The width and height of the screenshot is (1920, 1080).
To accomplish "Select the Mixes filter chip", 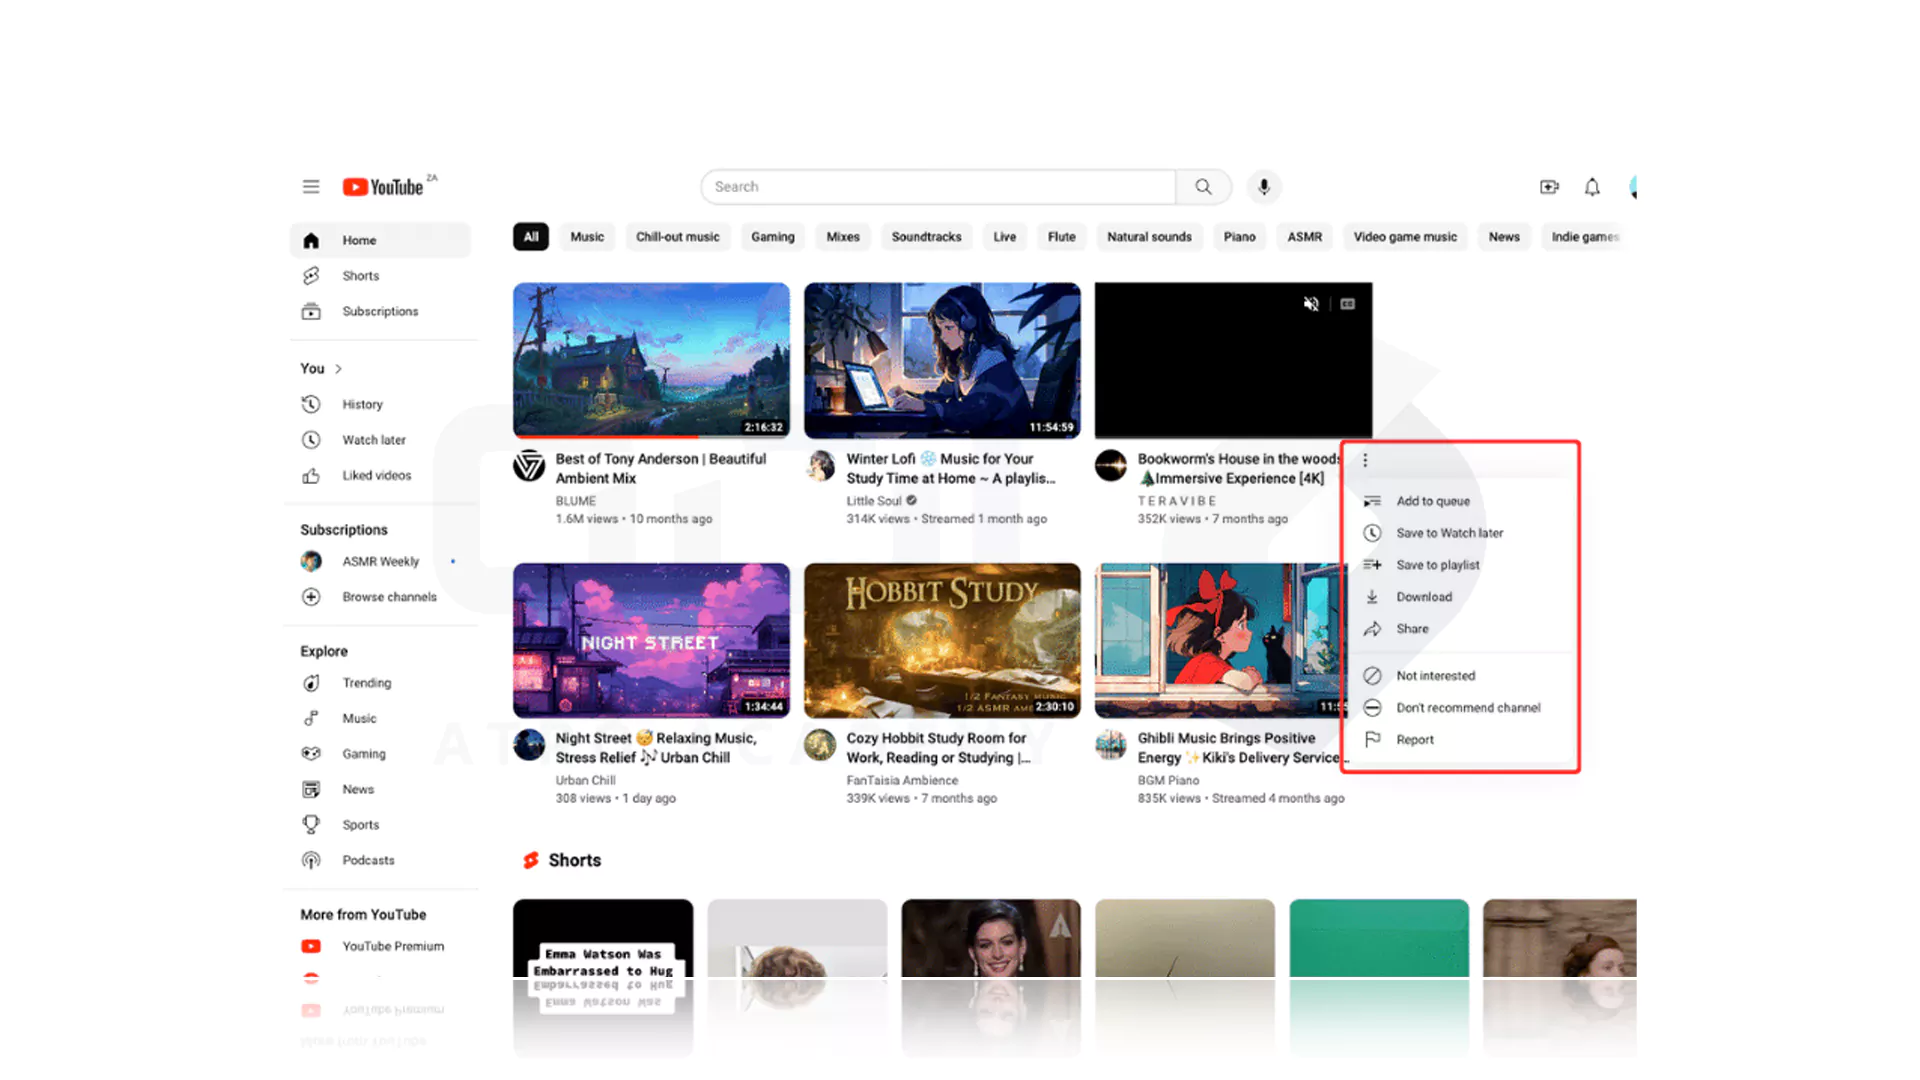I will click(x=843, y=237).
